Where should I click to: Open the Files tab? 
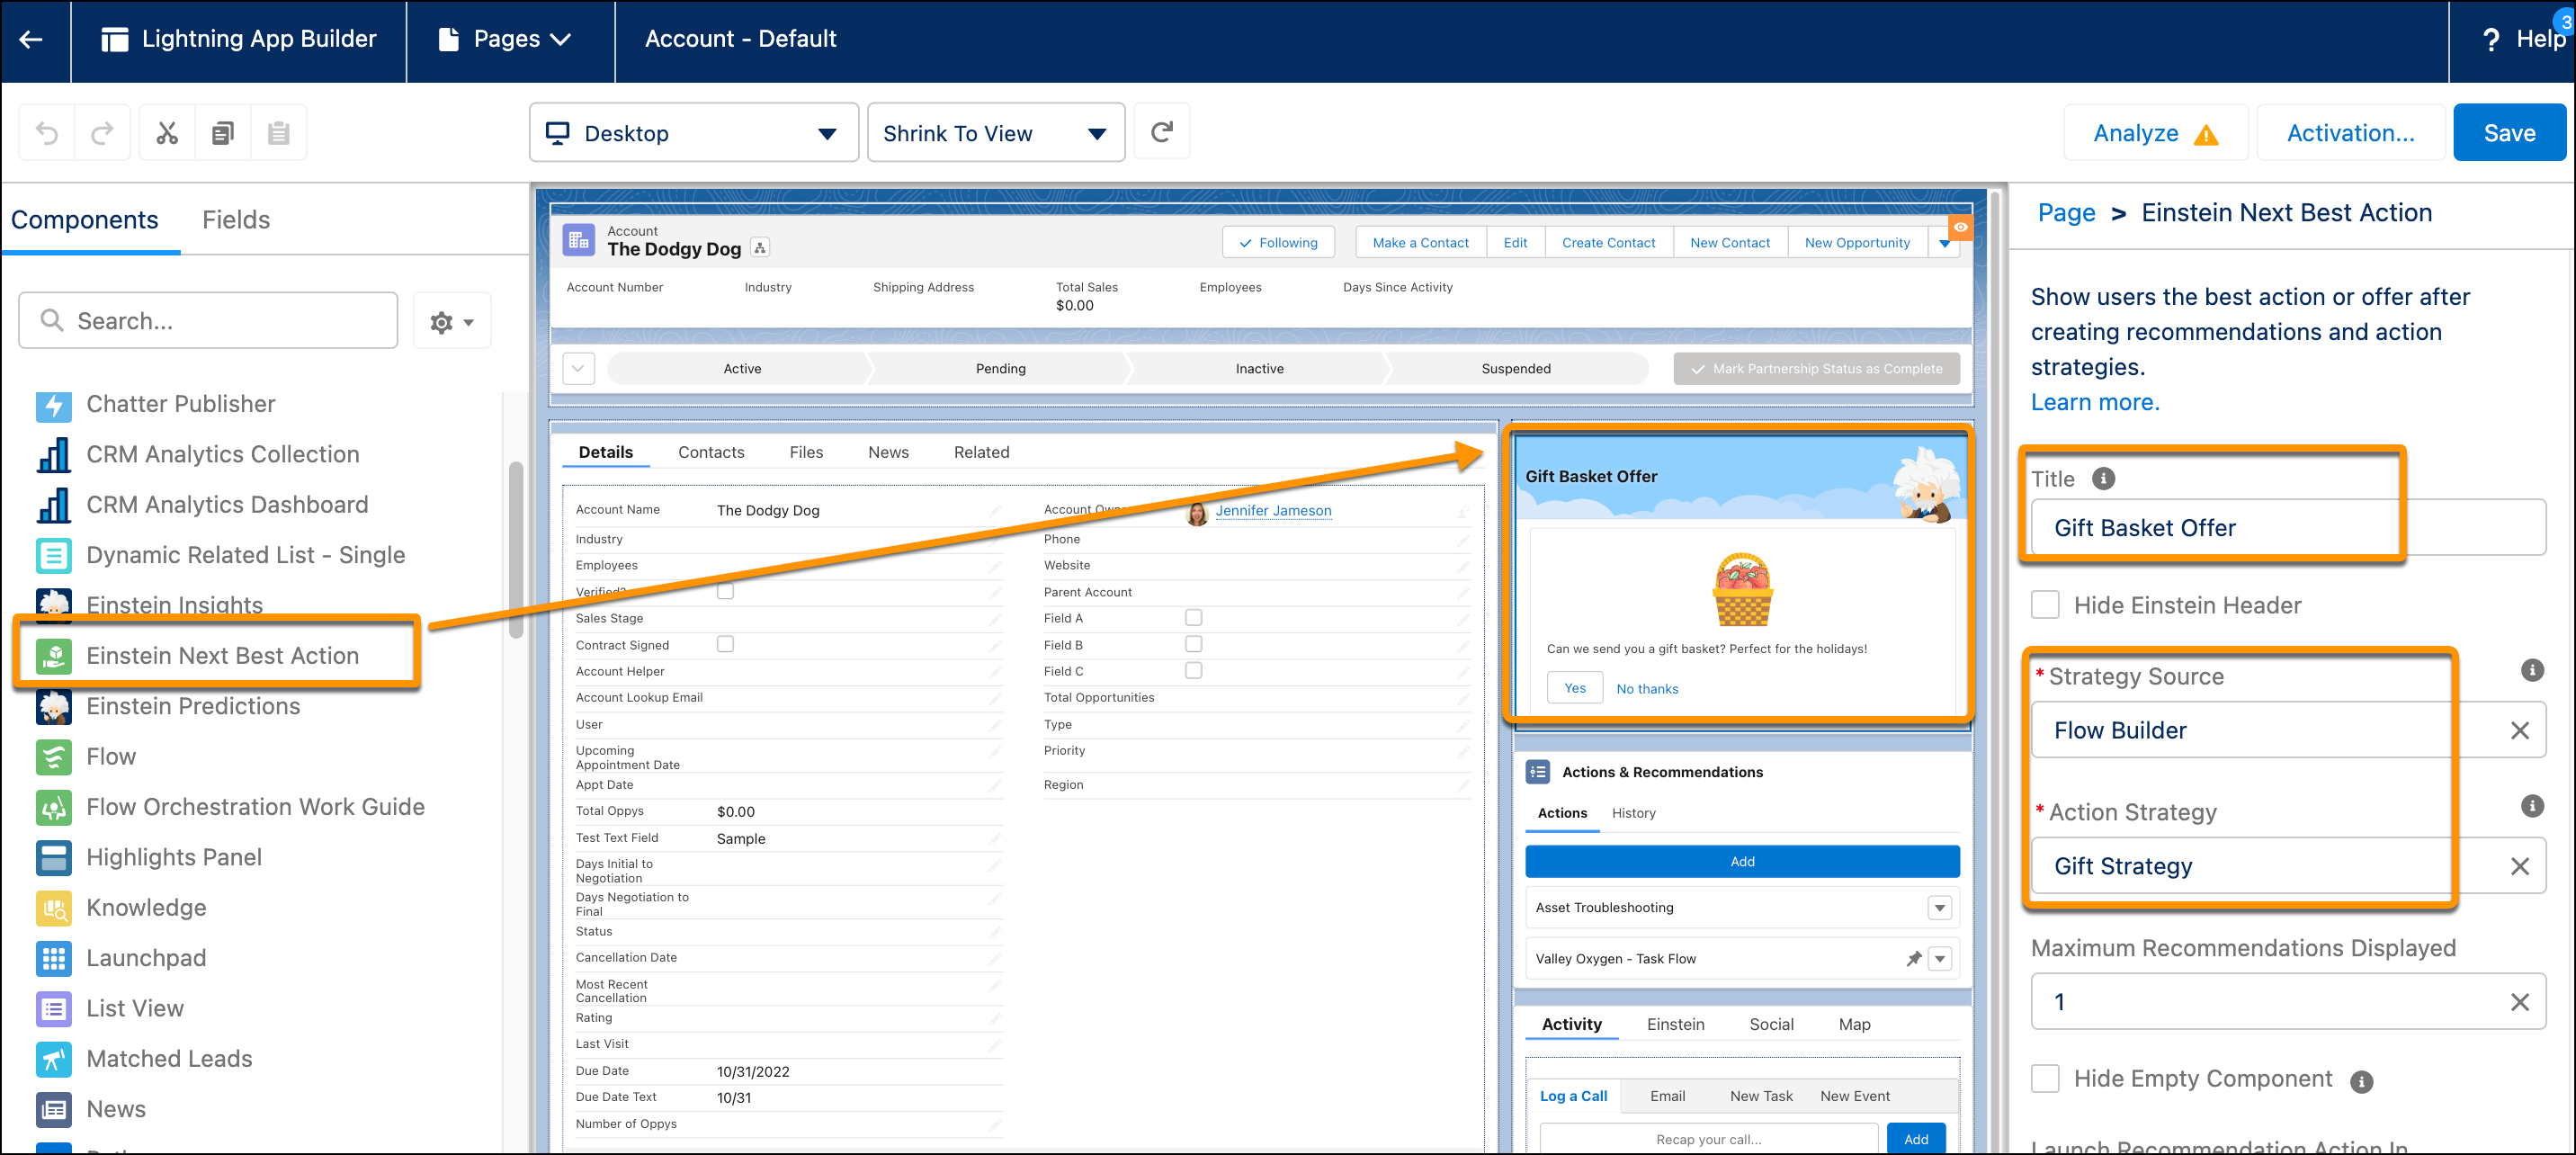click(x=806, y=453)
